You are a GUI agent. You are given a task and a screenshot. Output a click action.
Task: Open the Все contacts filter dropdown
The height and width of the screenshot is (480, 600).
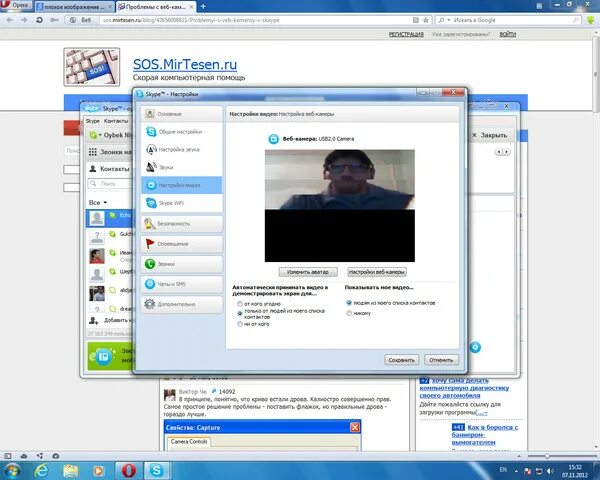[98, 202]
